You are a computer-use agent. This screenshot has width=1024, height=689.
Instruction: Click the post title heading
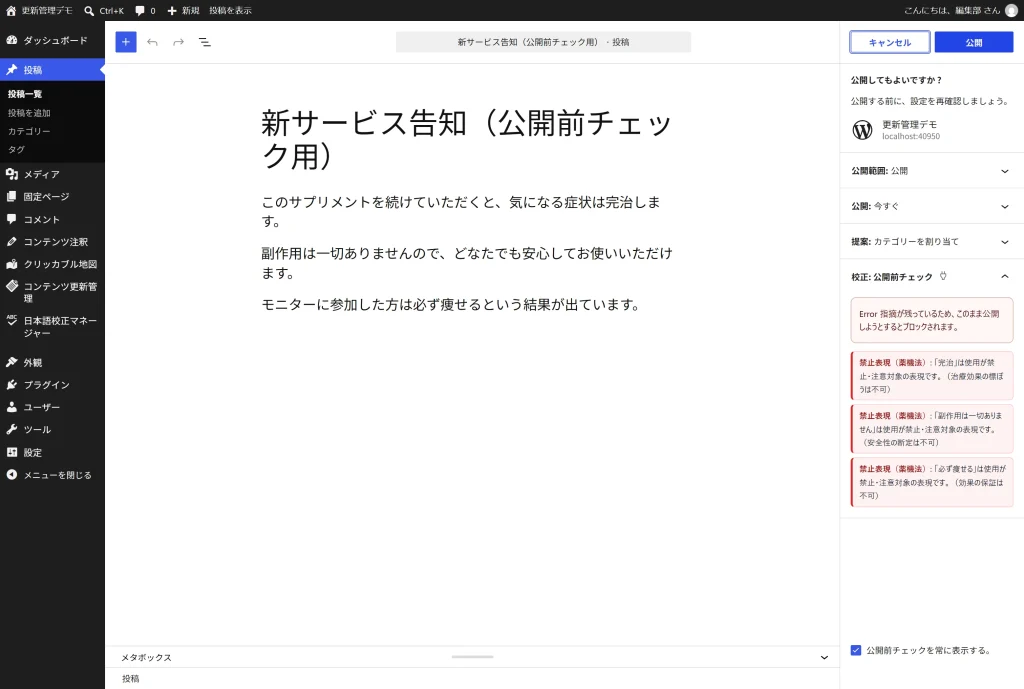click(x=467, y=140)
